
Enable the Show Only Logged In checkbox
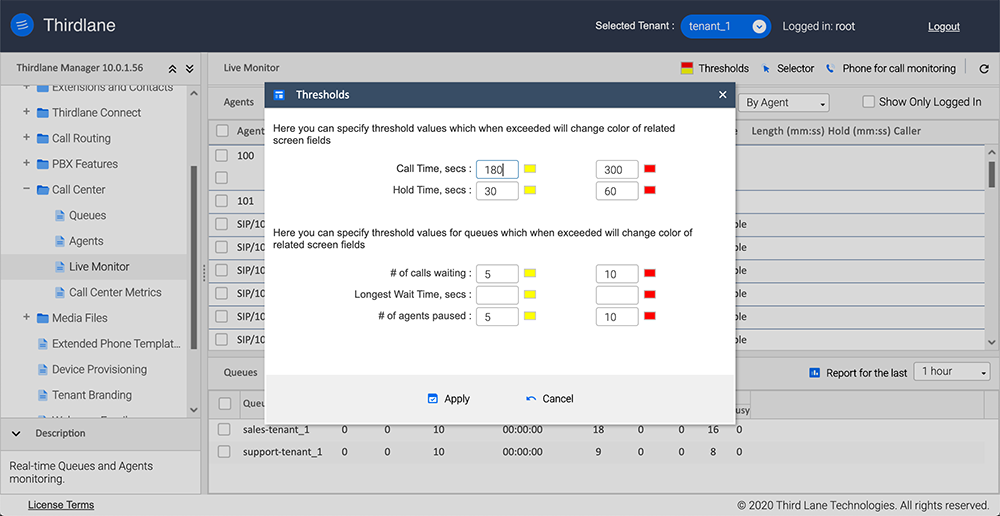click(869, 102)
